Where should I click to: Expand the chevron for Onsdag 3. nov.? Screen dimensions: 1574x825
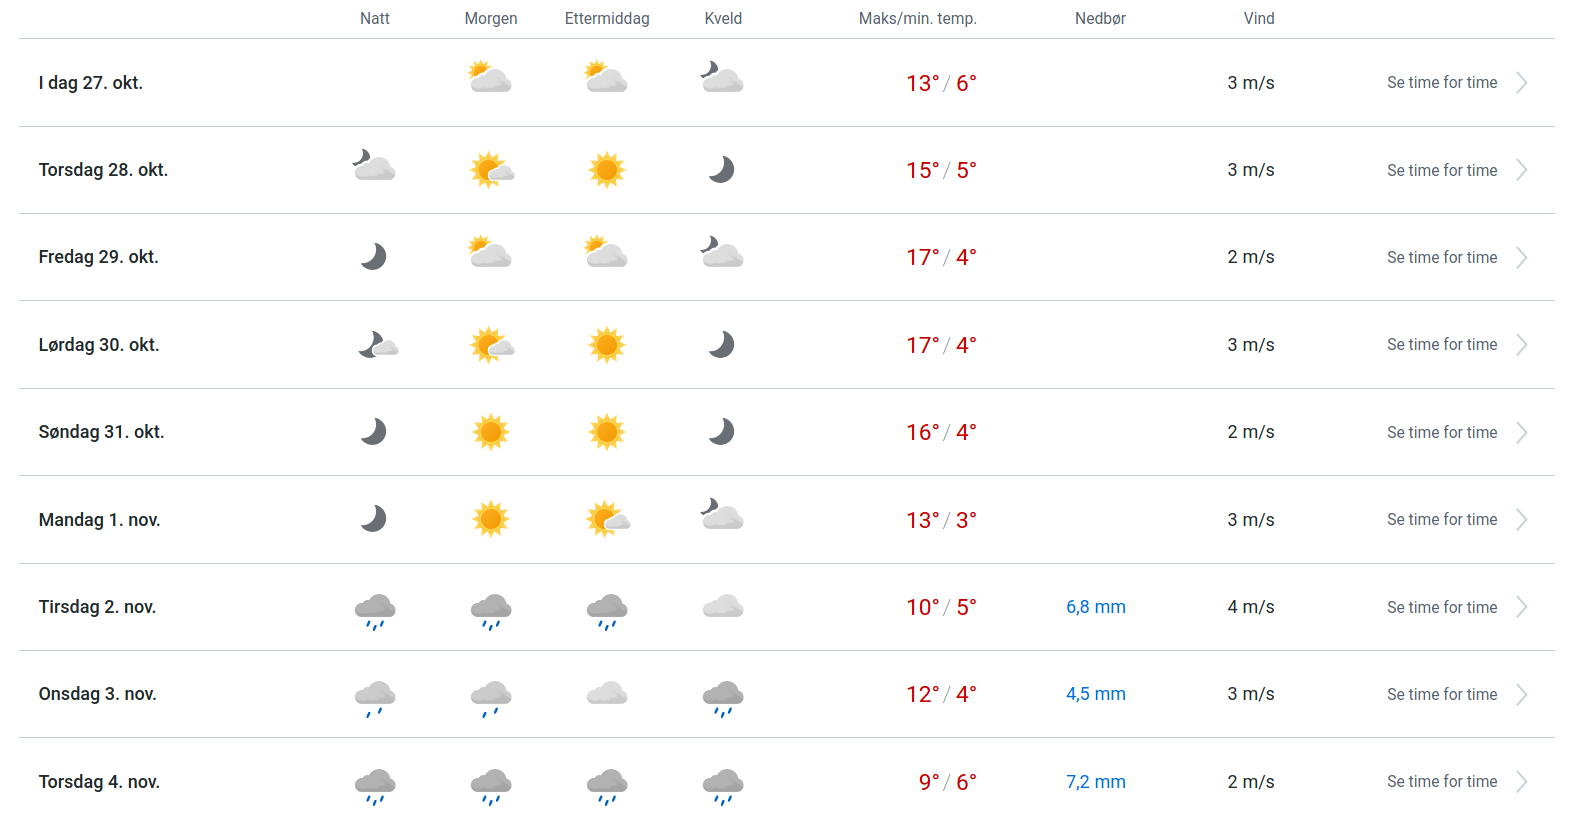tap(1522, 695)
